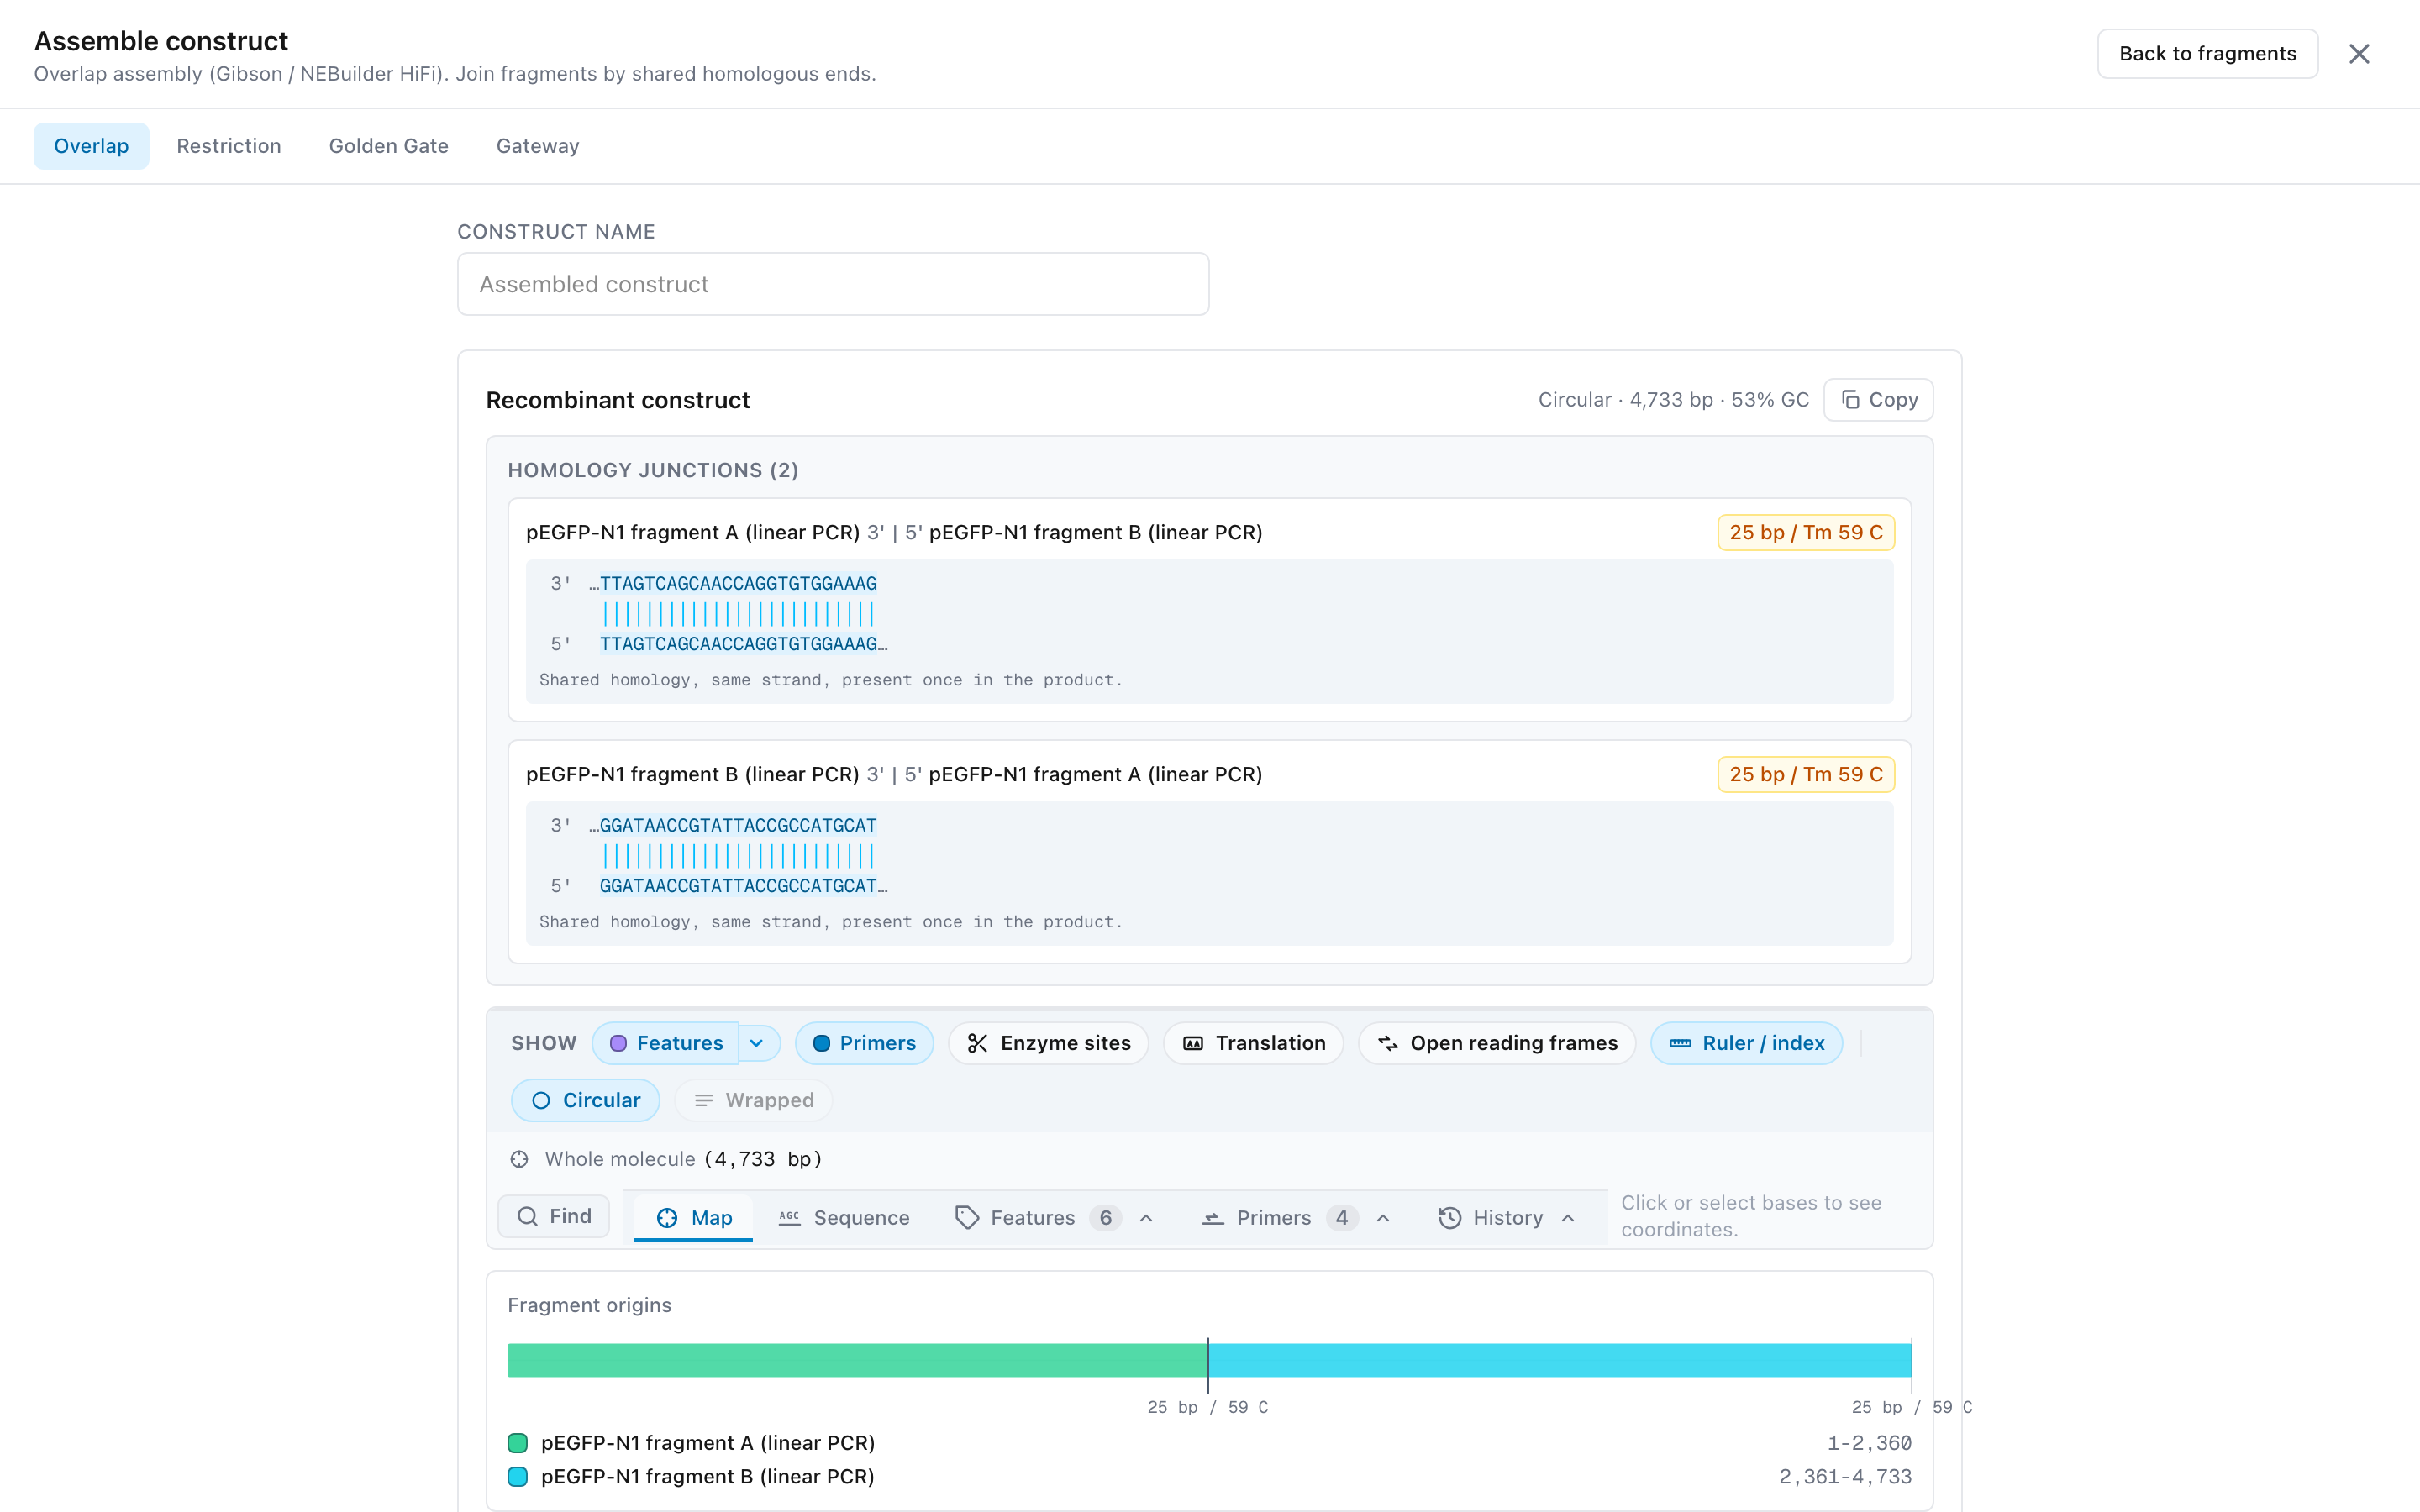Screen dimensions: 2420x1512
Task: Click the magnifier icon beside Find
Action: point(527,1216)
